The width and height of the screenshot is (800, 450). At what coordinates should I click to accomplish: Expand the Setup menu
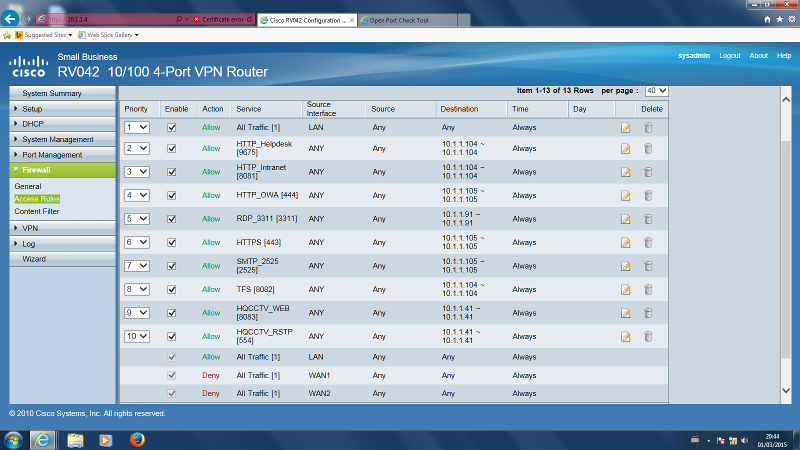(x=62, y=109)
